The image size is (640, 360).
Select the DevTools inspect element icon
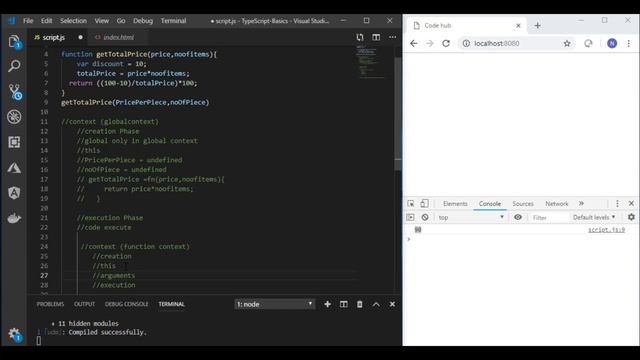411,203
